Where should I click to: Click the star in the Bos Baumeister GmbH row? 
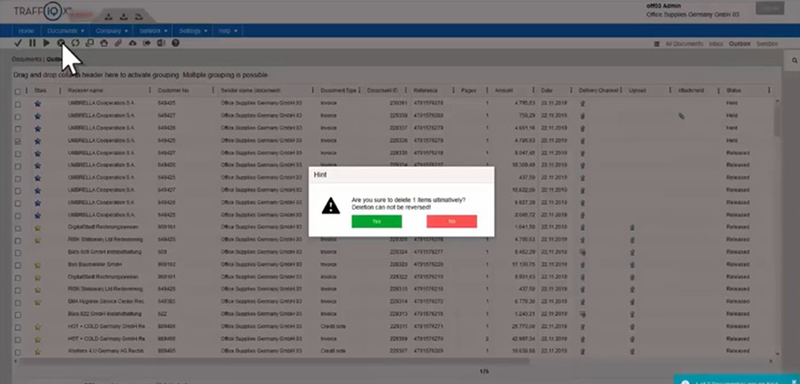point(37,265)
